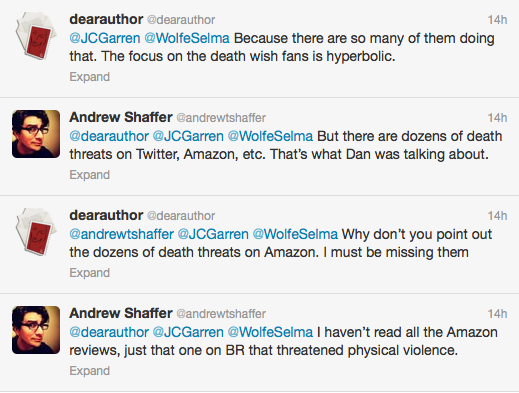Click dearauthor's card avatar in third tweet
The image size is (519, 393).
(x=36, y=232)
